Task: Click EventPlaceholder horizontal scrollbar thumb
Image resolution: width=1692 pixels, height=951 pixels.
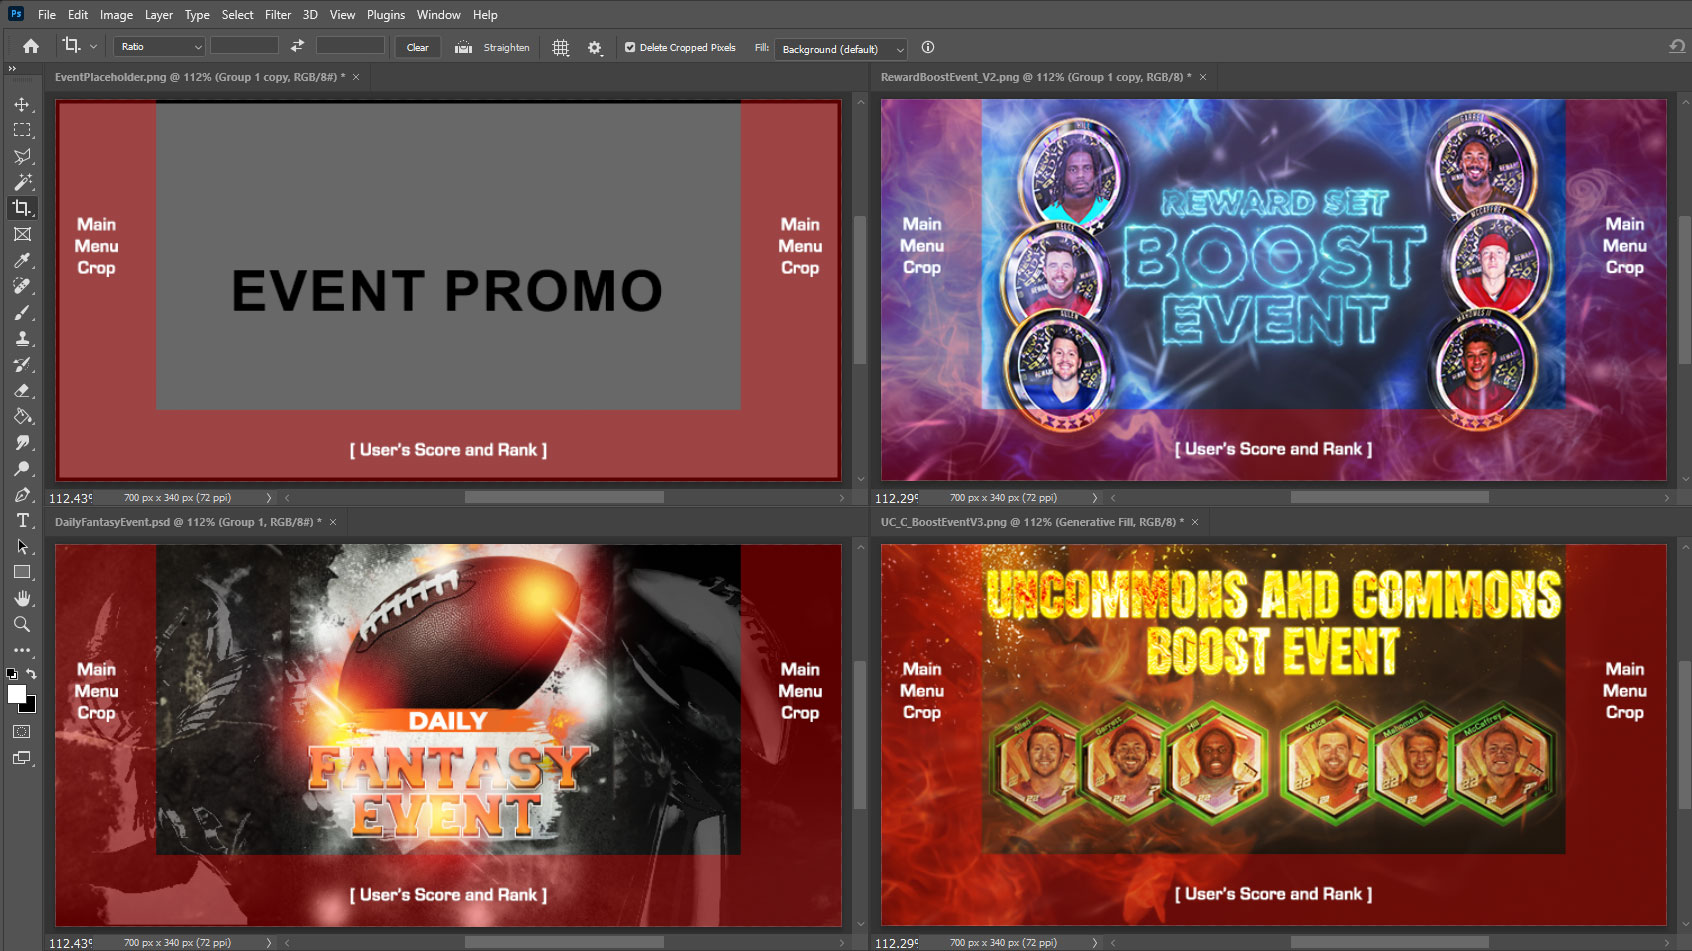Action: coord(564,497)
